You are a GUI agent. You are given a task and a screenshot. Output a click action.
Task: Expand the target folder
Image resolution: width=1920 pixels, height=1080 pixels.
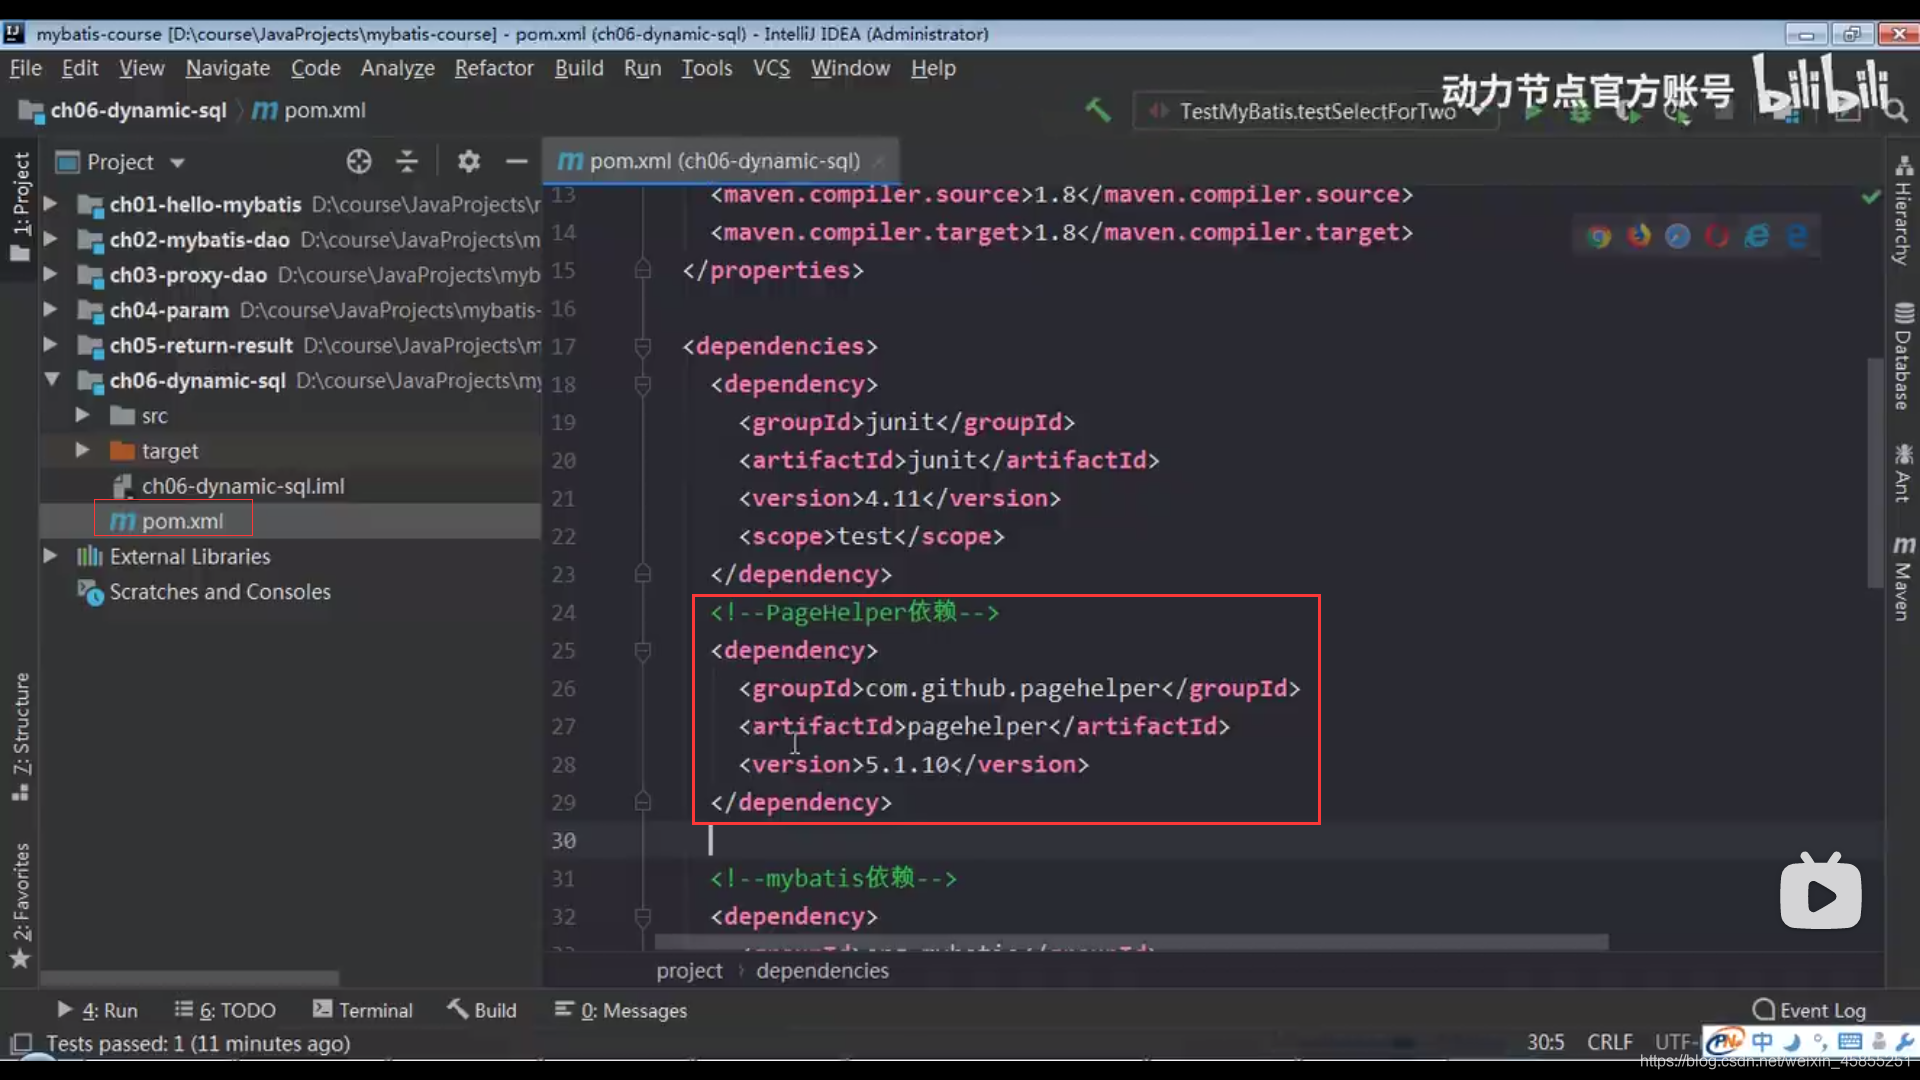[x=82, y=451]
